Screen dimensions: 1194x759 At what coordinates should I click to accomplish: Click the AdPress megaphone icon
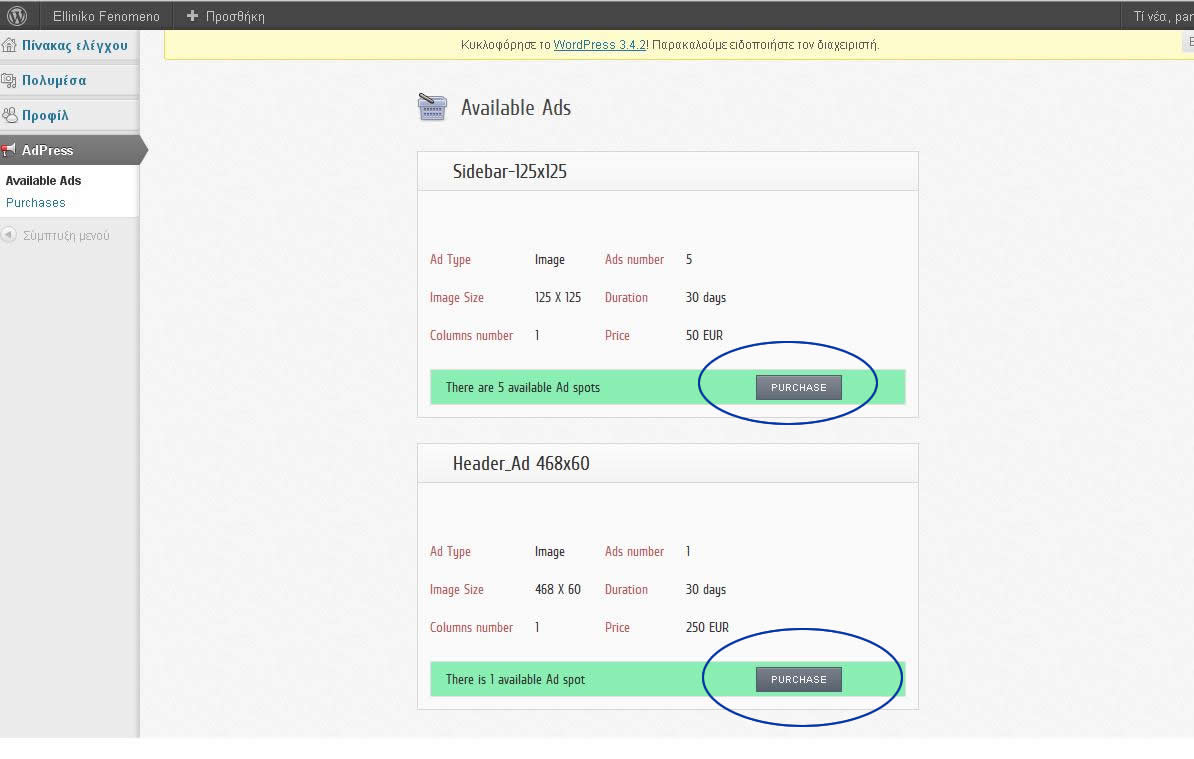click(10, 150)
